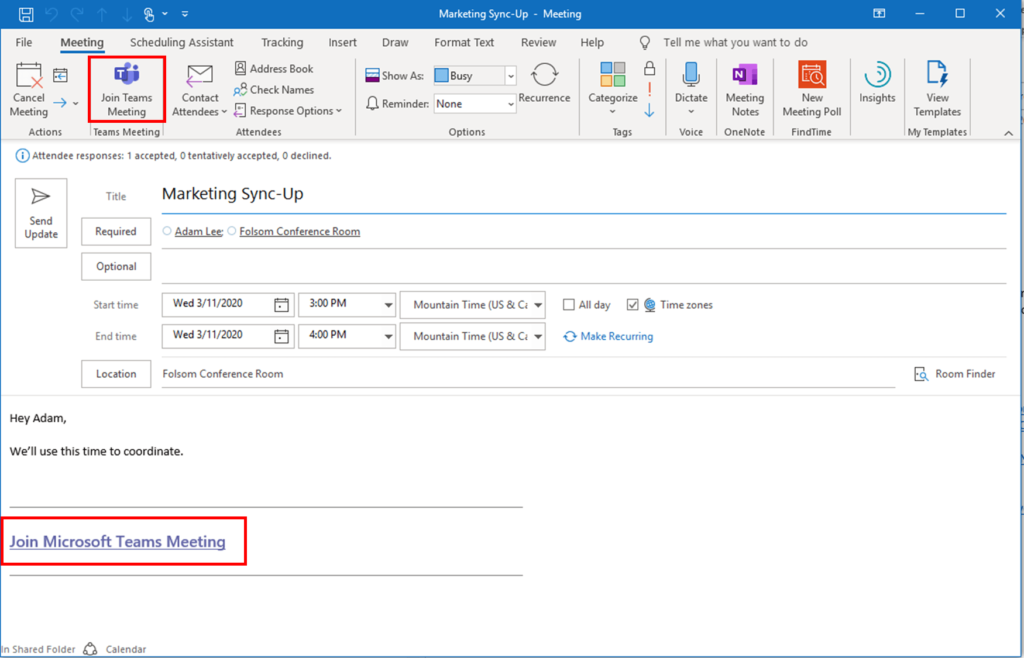This screenshot has height=658, width=1024.
Task: Click View Templates button
Action: 937,90
